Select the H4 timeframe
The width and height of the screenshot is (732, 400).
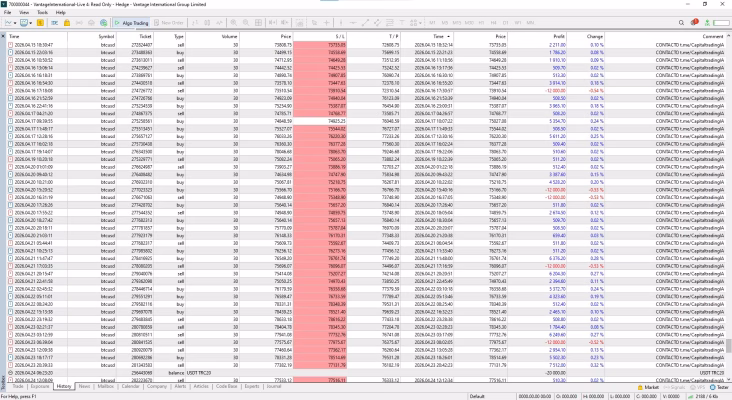point(493,22)
